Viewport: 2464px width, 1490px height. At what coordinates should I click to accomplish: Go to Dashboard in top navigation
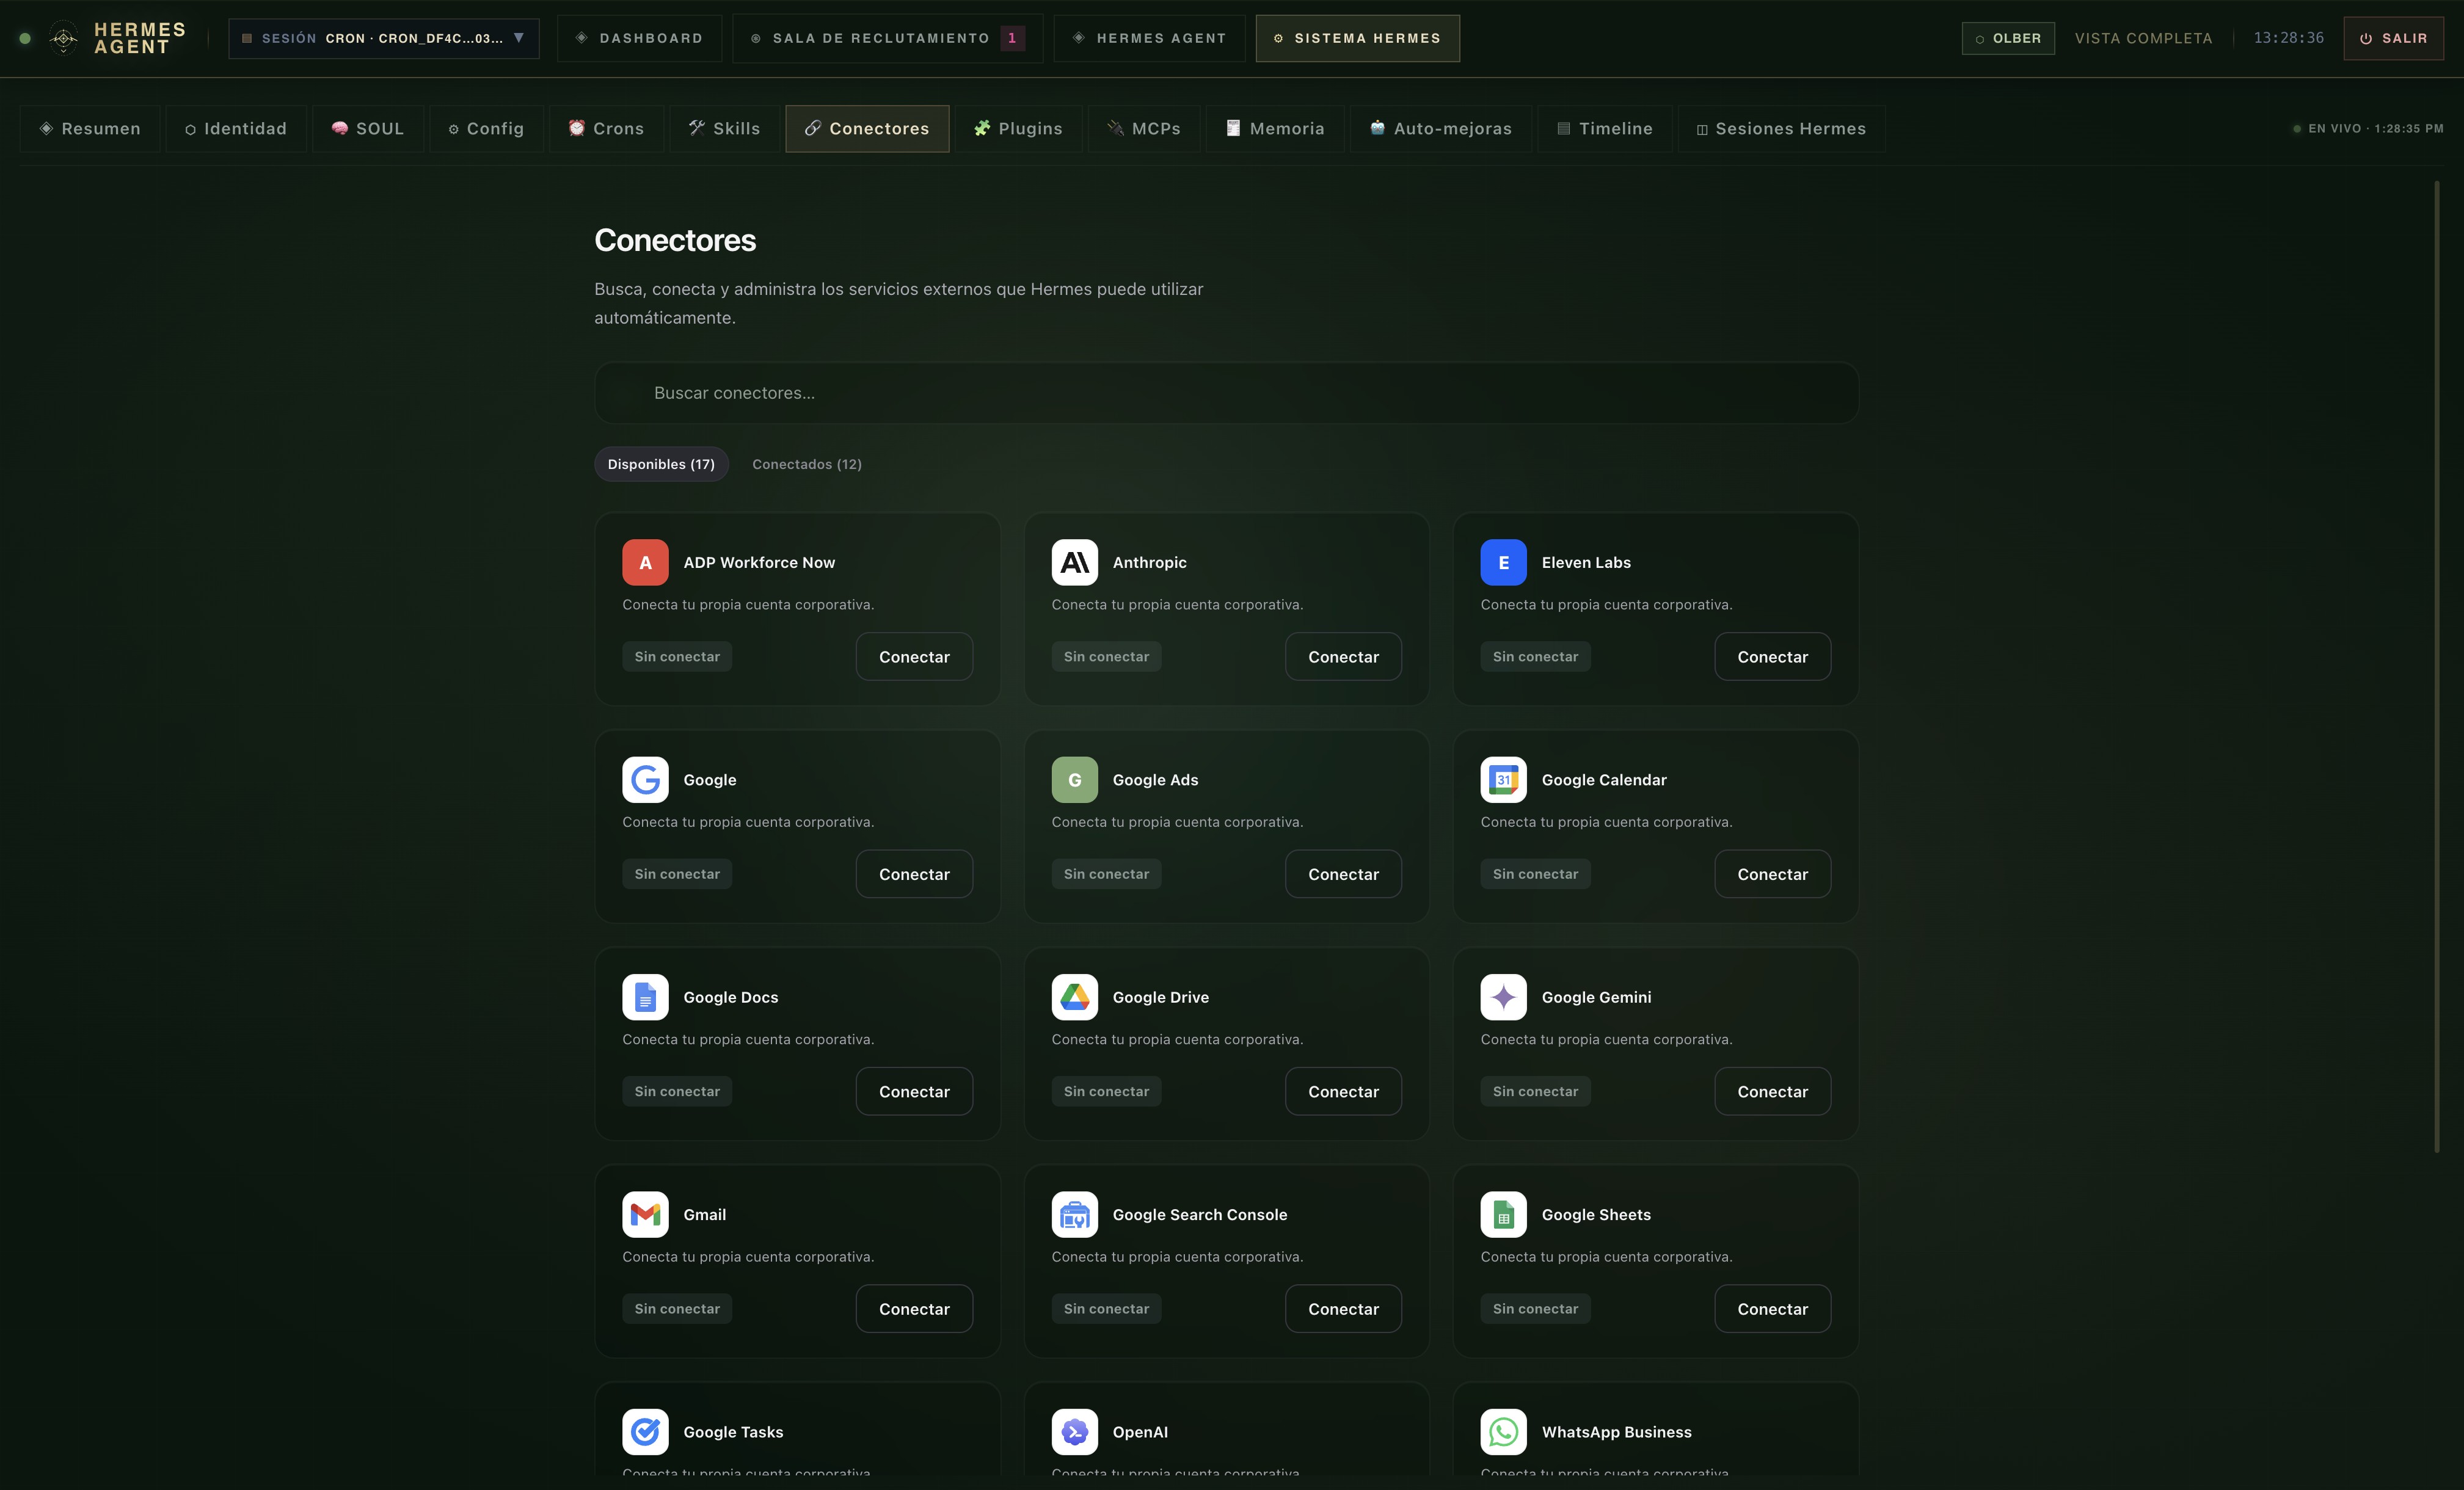639,38
